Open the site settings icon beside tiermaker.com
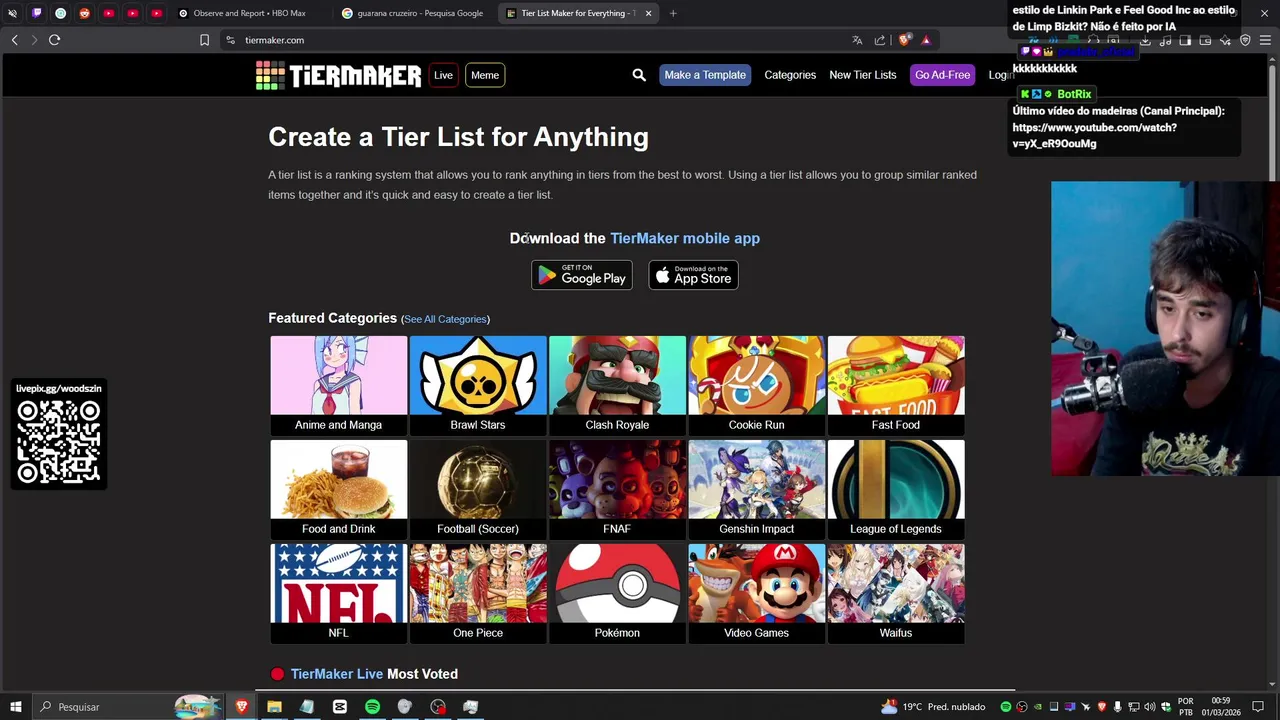This screenshot has width=1280, height=720. click(230, 40)
